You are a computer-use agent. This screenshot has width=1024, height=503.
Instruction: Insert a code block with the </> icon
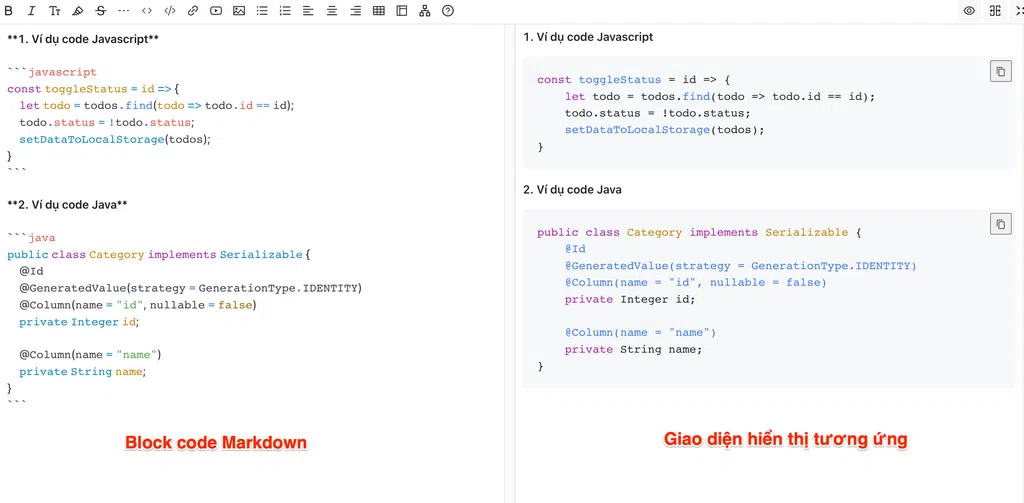(x=169, y=11)
